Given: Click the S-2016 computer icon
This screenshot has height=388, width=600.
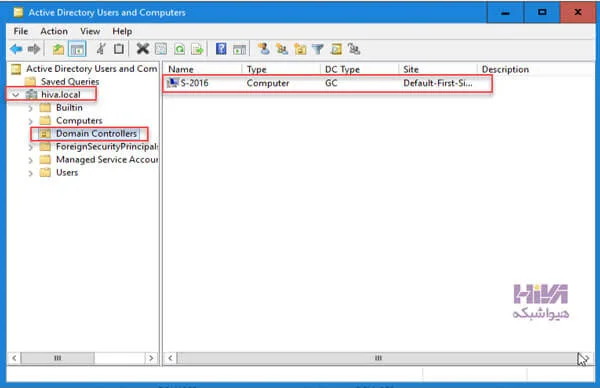Looking at the screenshot, I should [173, 83].
